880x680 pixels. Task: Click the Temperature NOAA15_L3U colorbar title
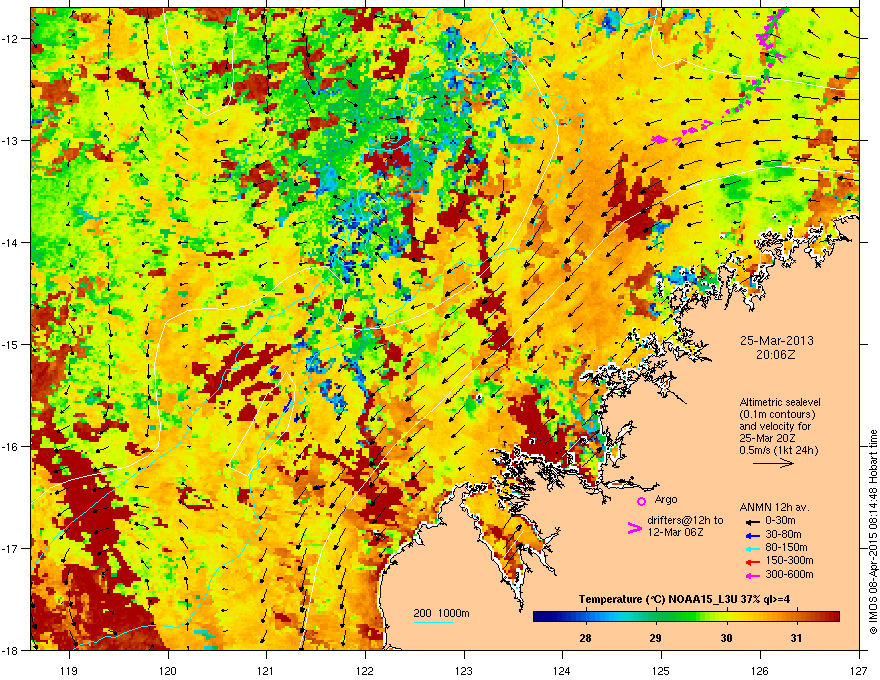(684, 599)
